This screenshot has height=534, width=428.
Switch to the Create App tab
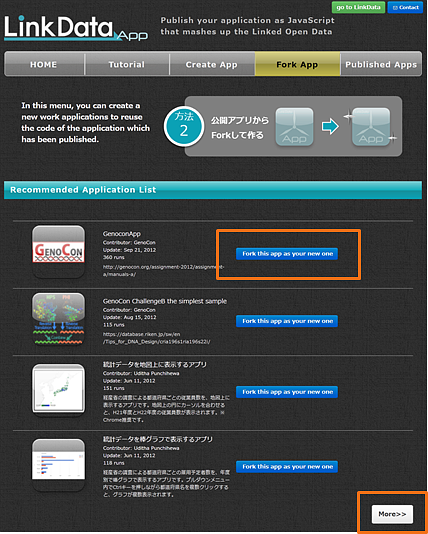pyautogui.click(x=212, y=64)
